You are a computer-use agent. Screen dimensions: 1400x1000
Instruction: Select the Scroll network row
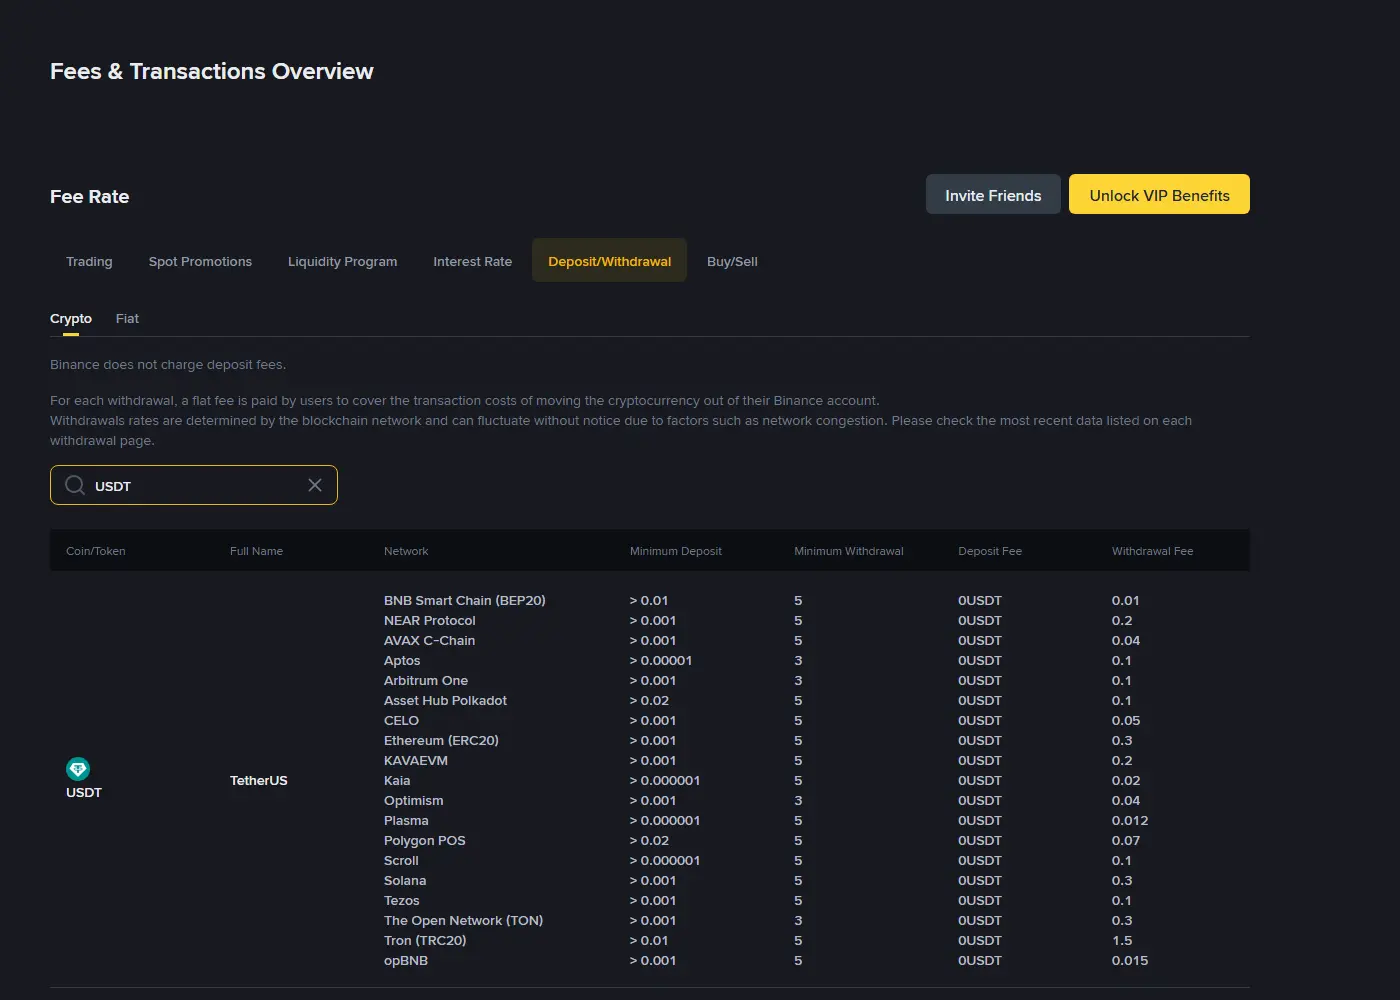401,860
